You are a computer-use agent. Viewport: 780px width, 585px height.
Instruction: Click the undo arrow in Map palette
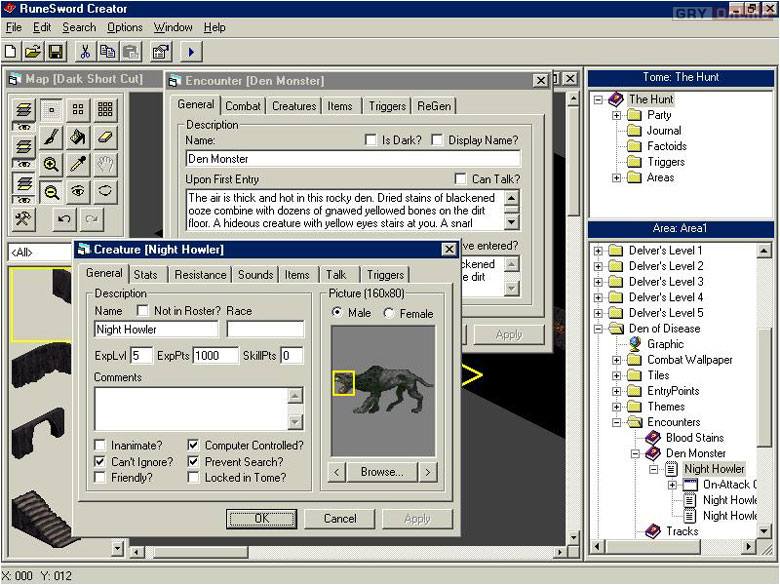(x=64, y=218)
